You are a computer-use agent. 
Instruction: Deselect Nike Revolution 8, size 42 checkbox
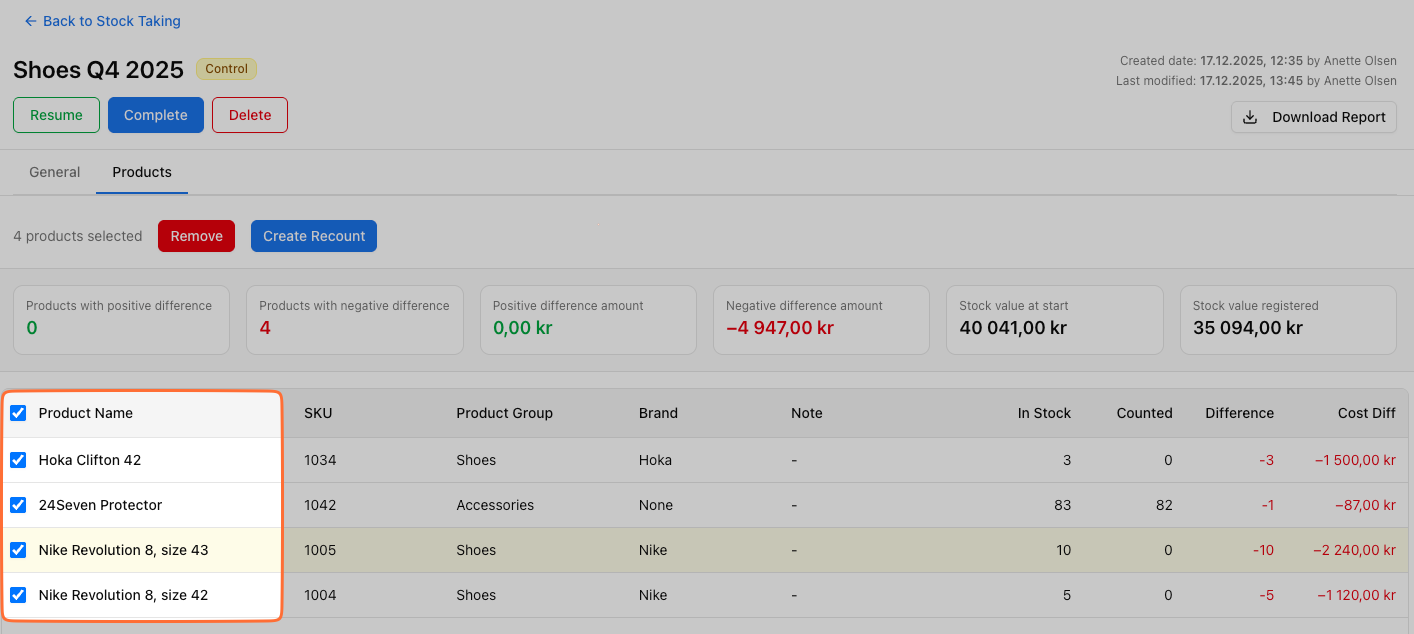click(x=18, y=595)
